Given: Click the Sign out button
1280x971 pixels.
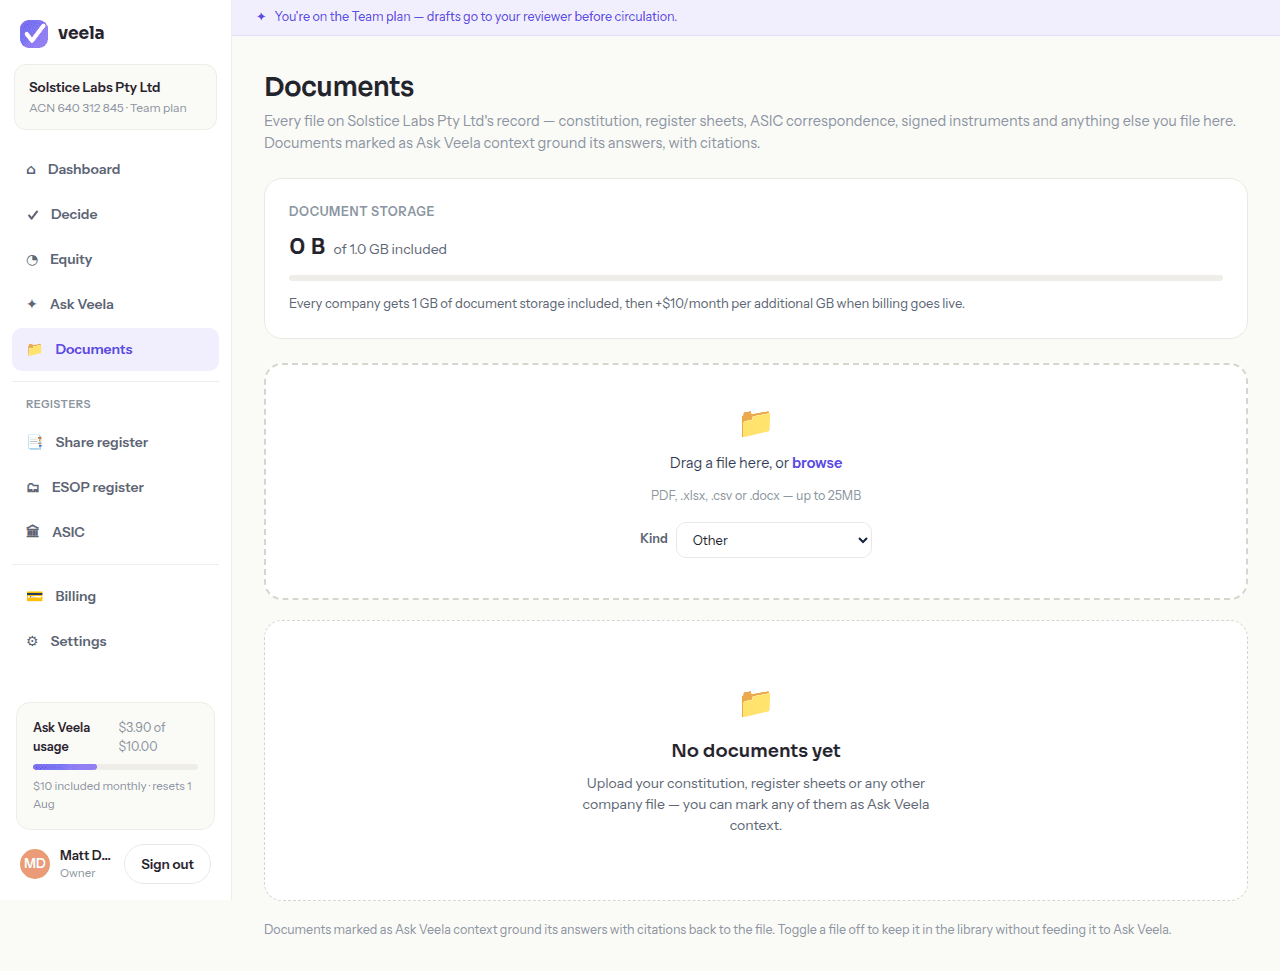Looking at the screenshot, I should tap(167, 864).
